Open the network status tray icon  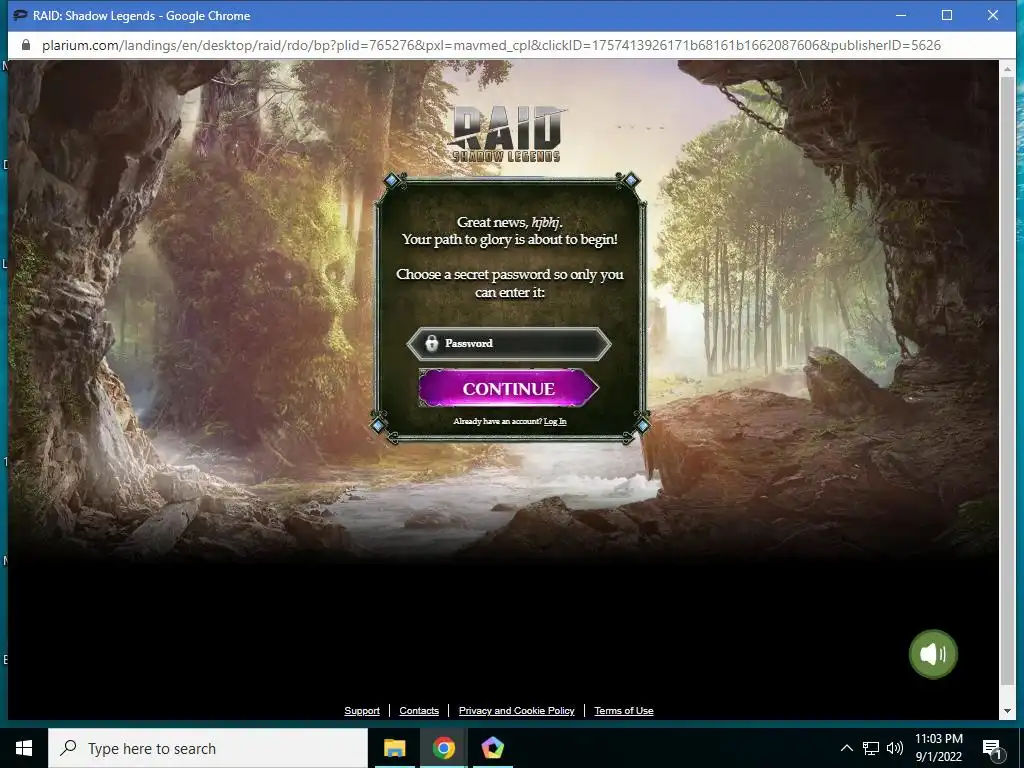click(x=871, y=748)
